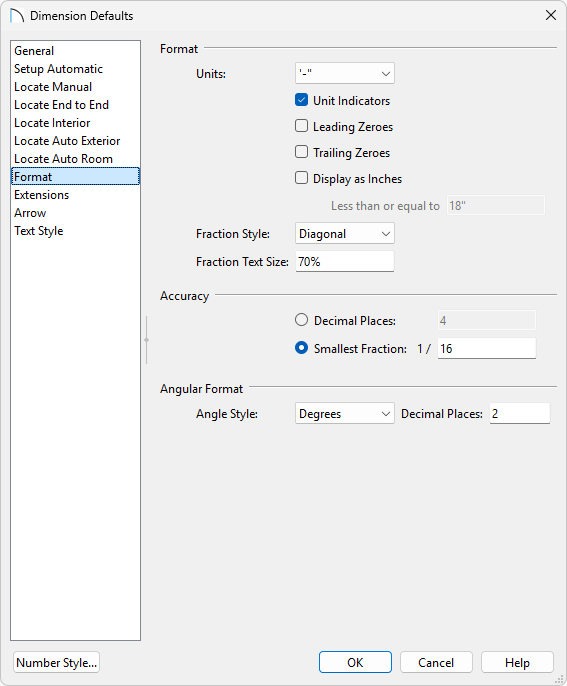Click the Cancel button

coord(436,662)
